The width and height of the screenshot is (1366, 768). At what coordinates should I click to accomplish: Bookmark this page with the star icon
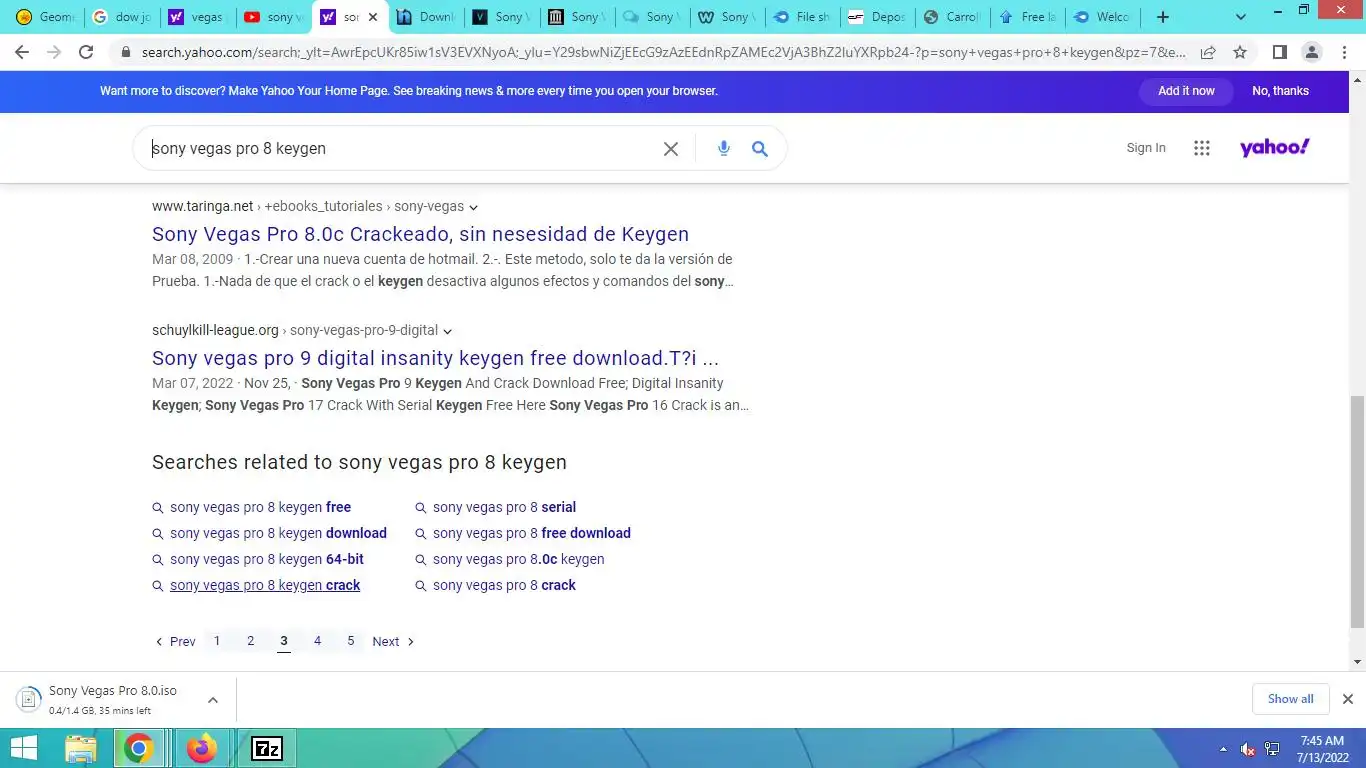click(1240, 52)
